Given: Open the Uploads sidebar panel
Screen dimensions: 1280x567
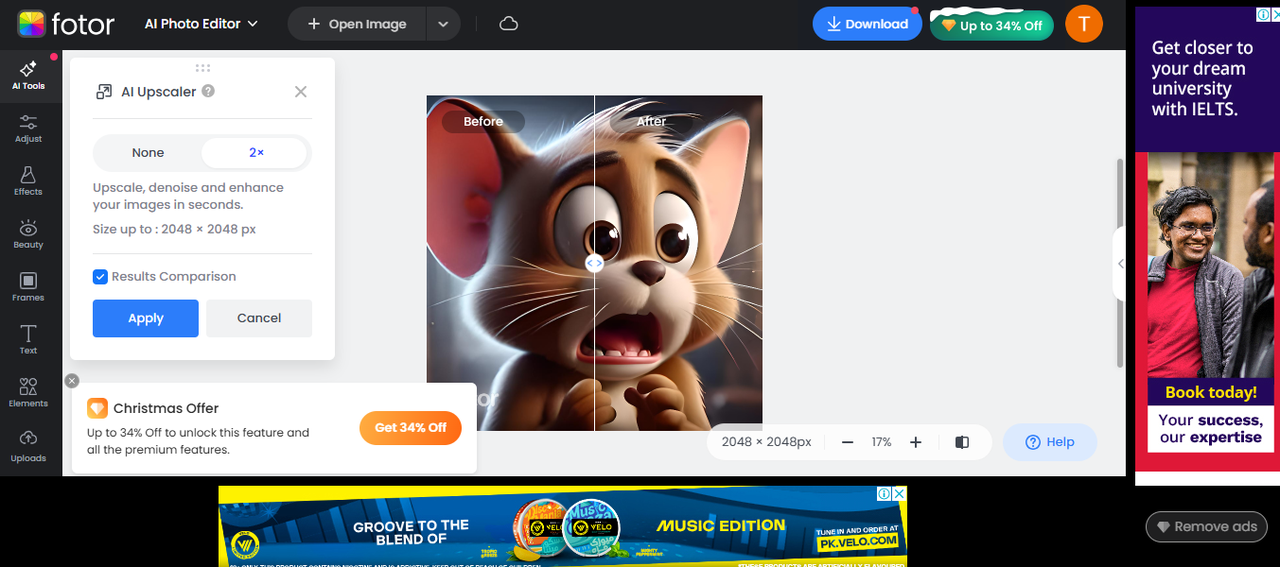Looking at the screenshot, I should (x=28, y=446).
